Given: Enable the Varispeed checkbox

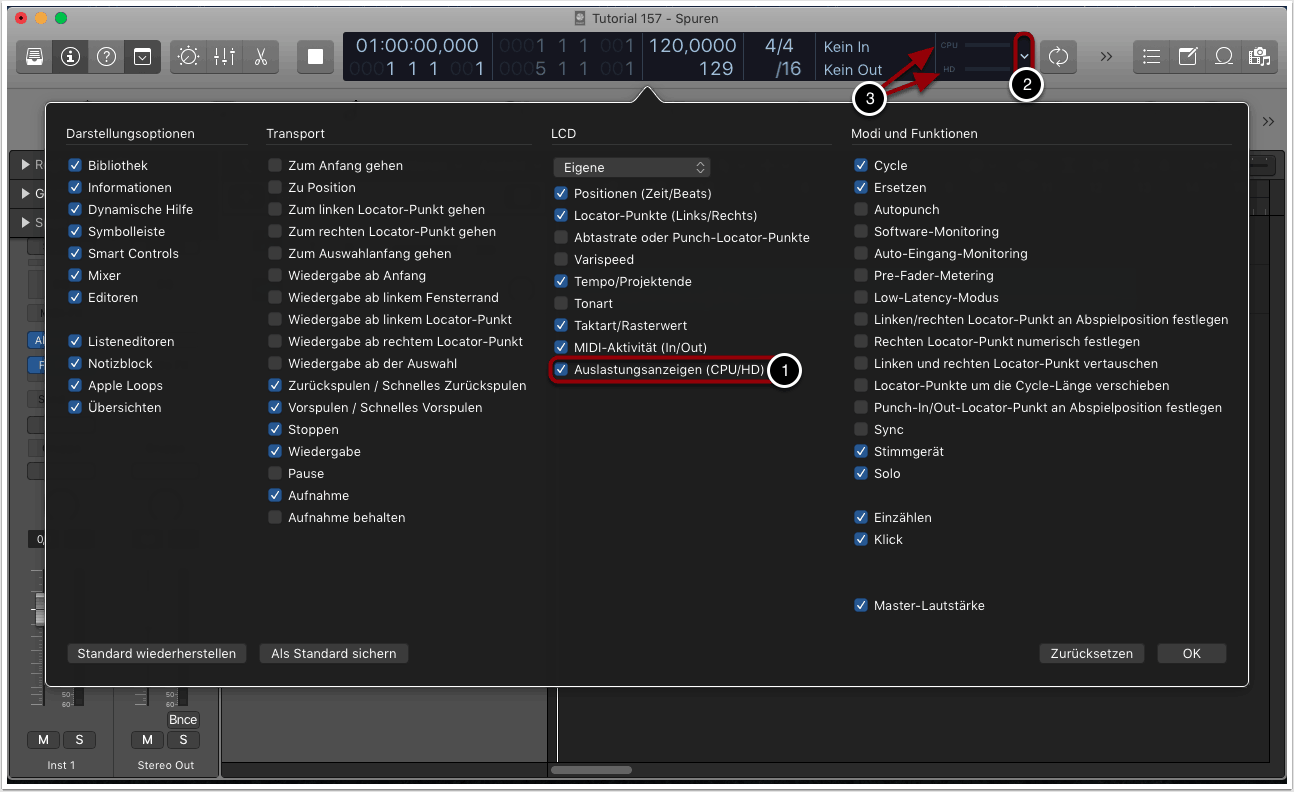Looking at the screenshot, I should (x=561, y=259).
